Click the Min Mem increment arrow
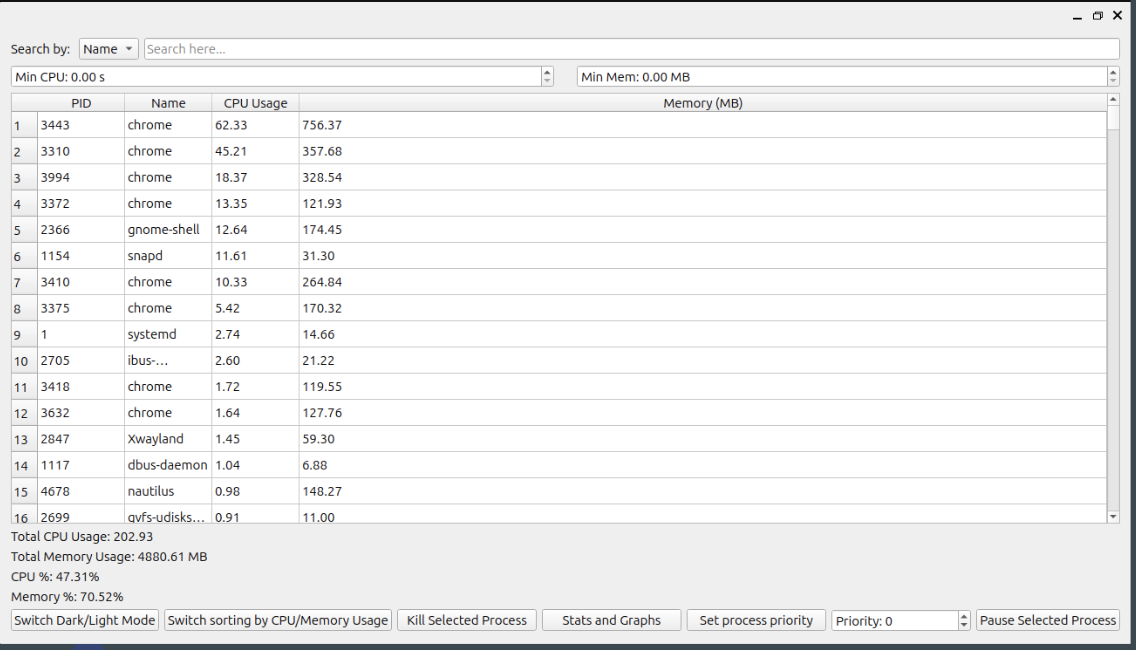Viewport: 1136px width, 650px height. tap(1111, 71)
